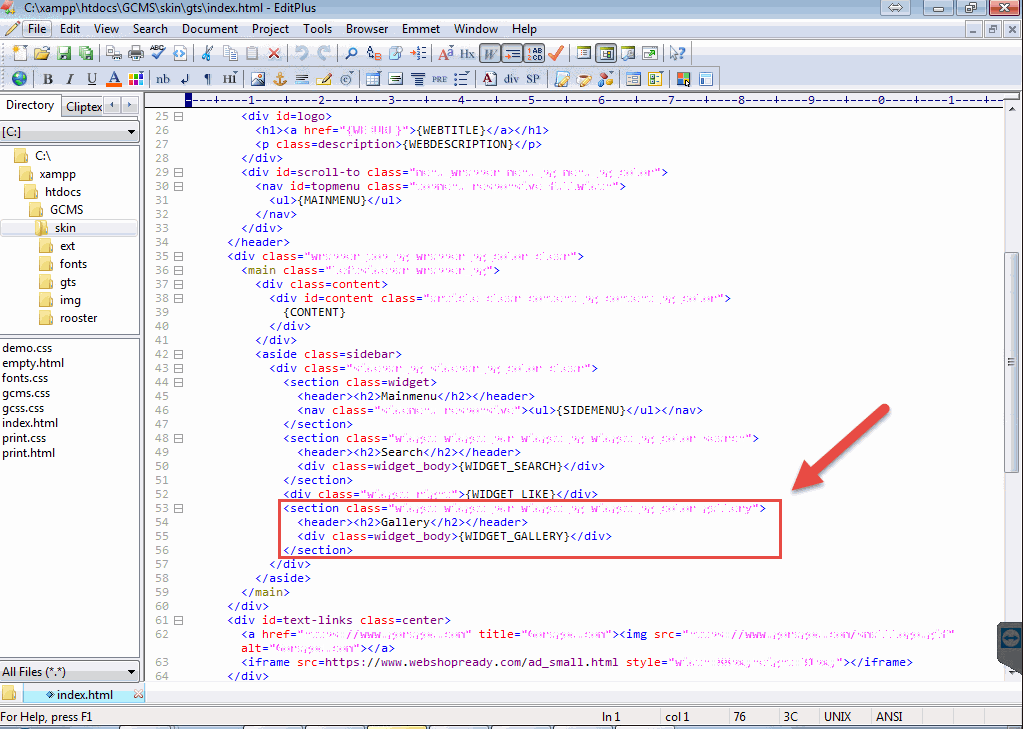Screen dimensions: 1023x729
Task: Save the file with the single floppy icon
Action: (64, 53)
